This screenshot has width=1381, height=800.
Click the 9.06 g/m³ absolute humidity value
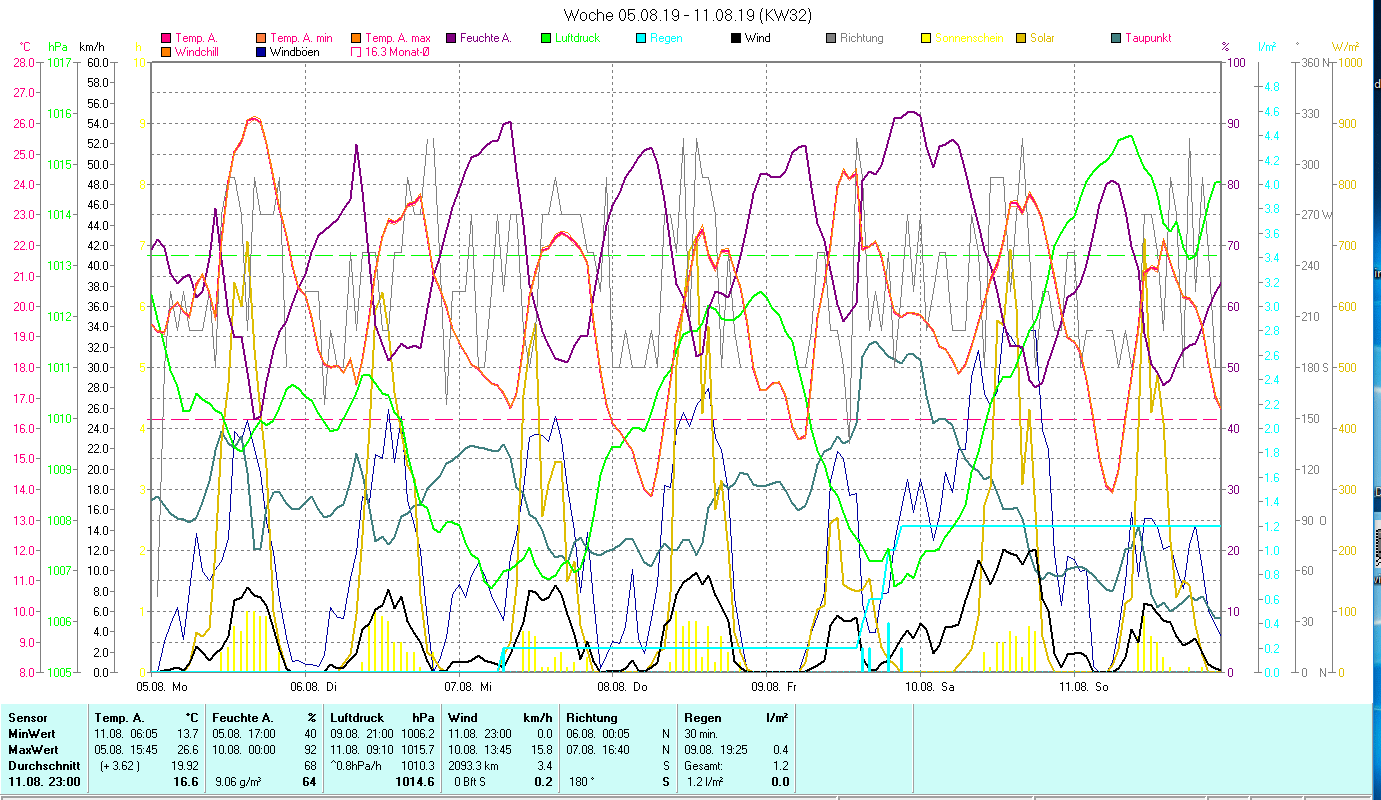coord(238,782)
